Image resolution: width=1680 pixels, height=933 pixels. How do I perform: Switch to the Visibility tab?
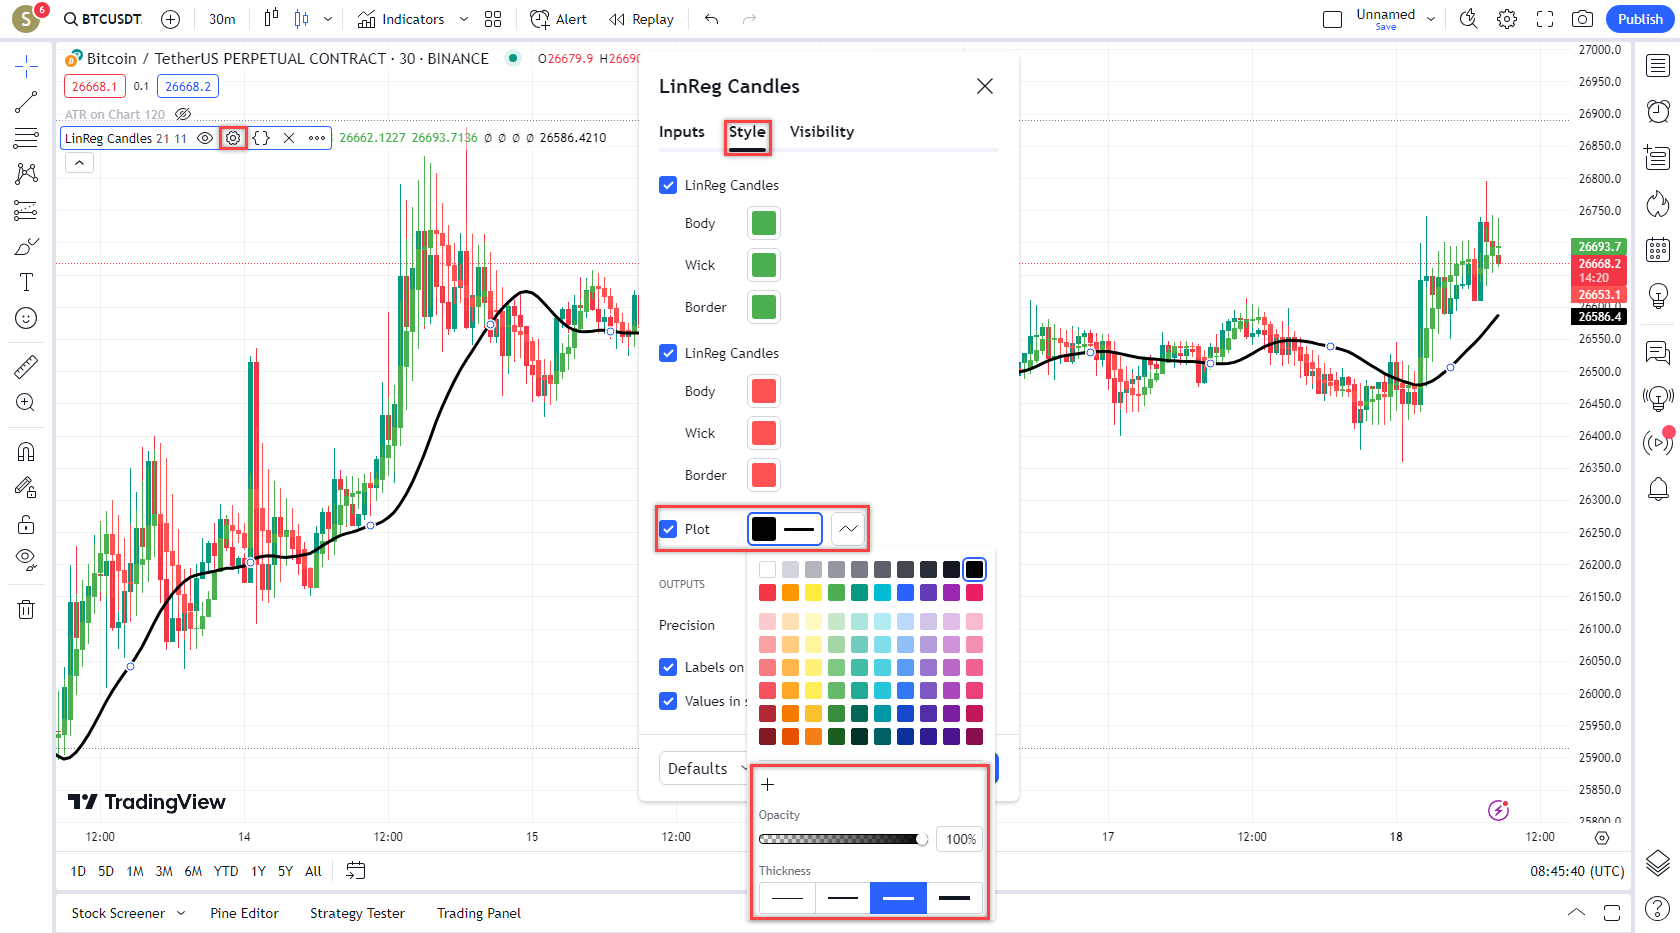point(821,131)
